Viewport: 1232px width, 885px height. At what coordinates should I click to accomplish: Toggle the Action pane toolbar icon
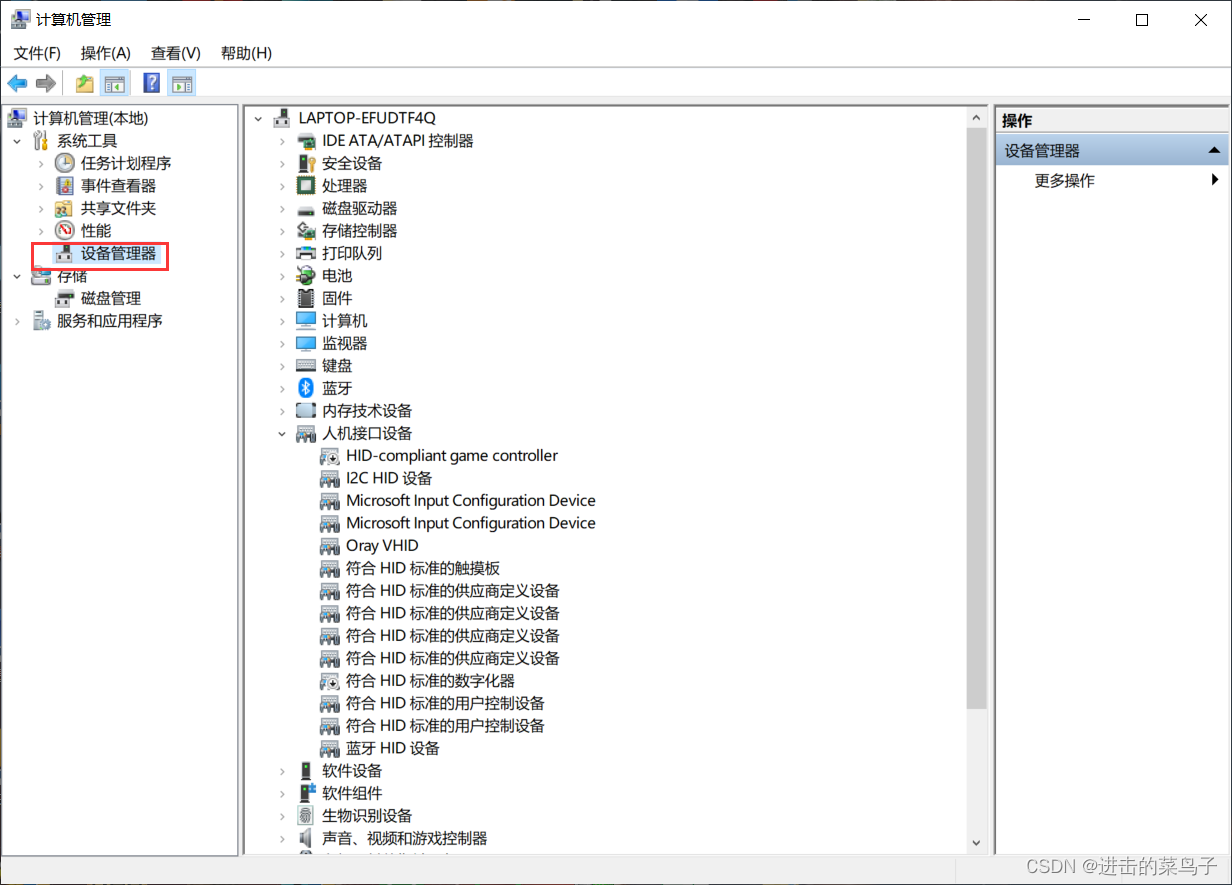tap(181, 83)
